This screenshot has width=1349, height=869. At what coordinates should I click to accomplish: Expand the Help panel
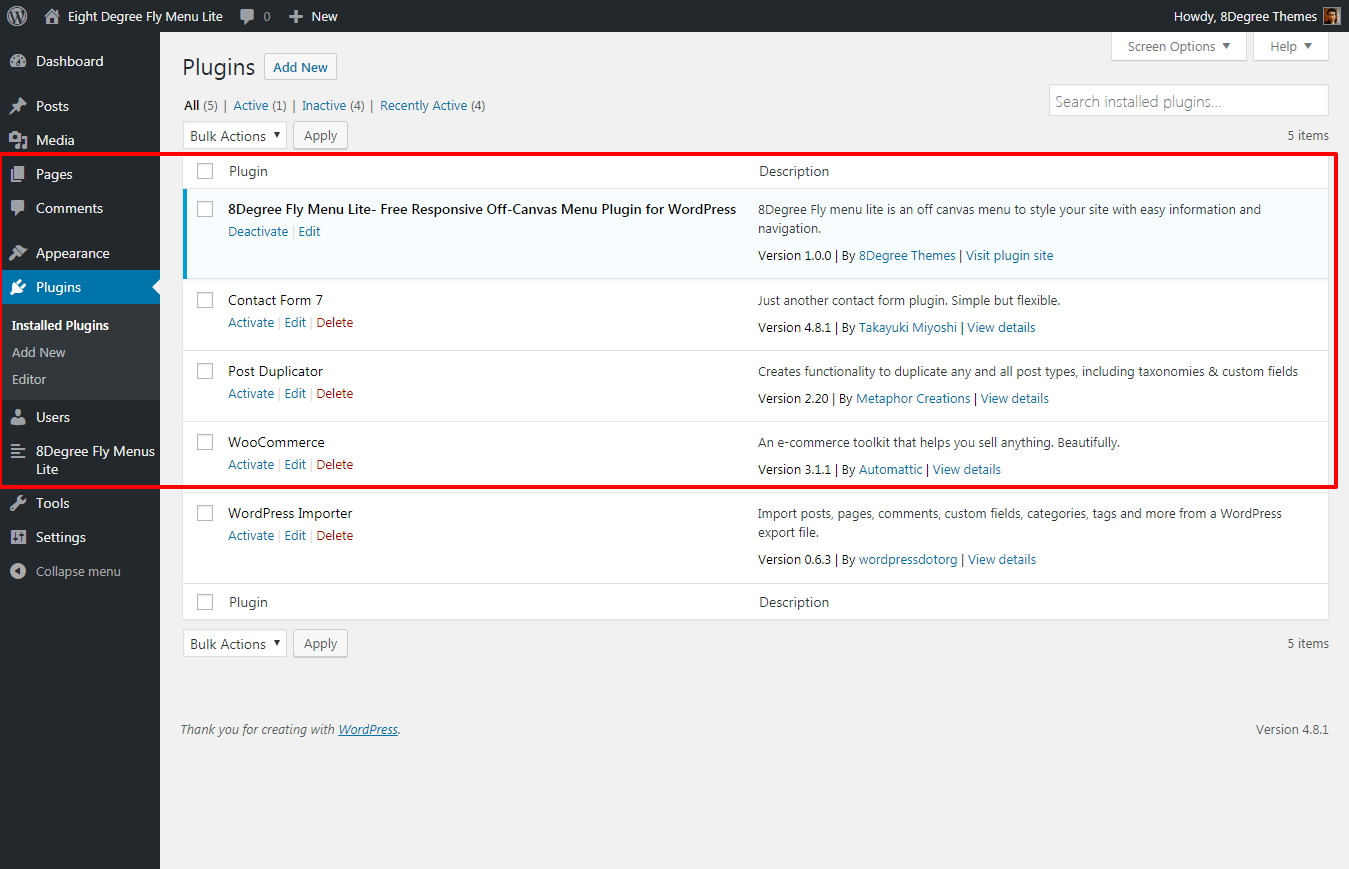pos(1291,46)
